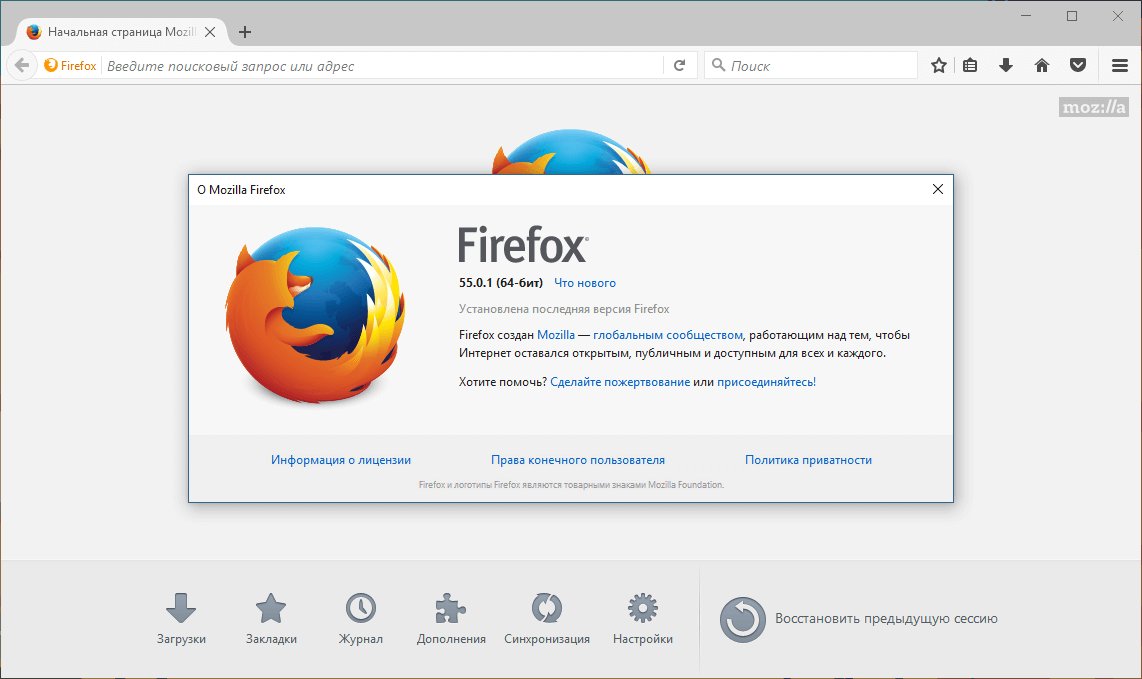Open a new tab with plus button
This screenshot has width=1142, height=679.
245,32
